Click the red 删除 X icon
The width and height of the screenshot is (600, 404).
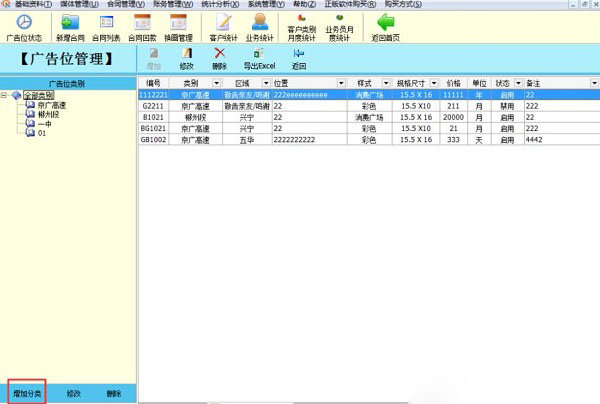click(220, 57)
